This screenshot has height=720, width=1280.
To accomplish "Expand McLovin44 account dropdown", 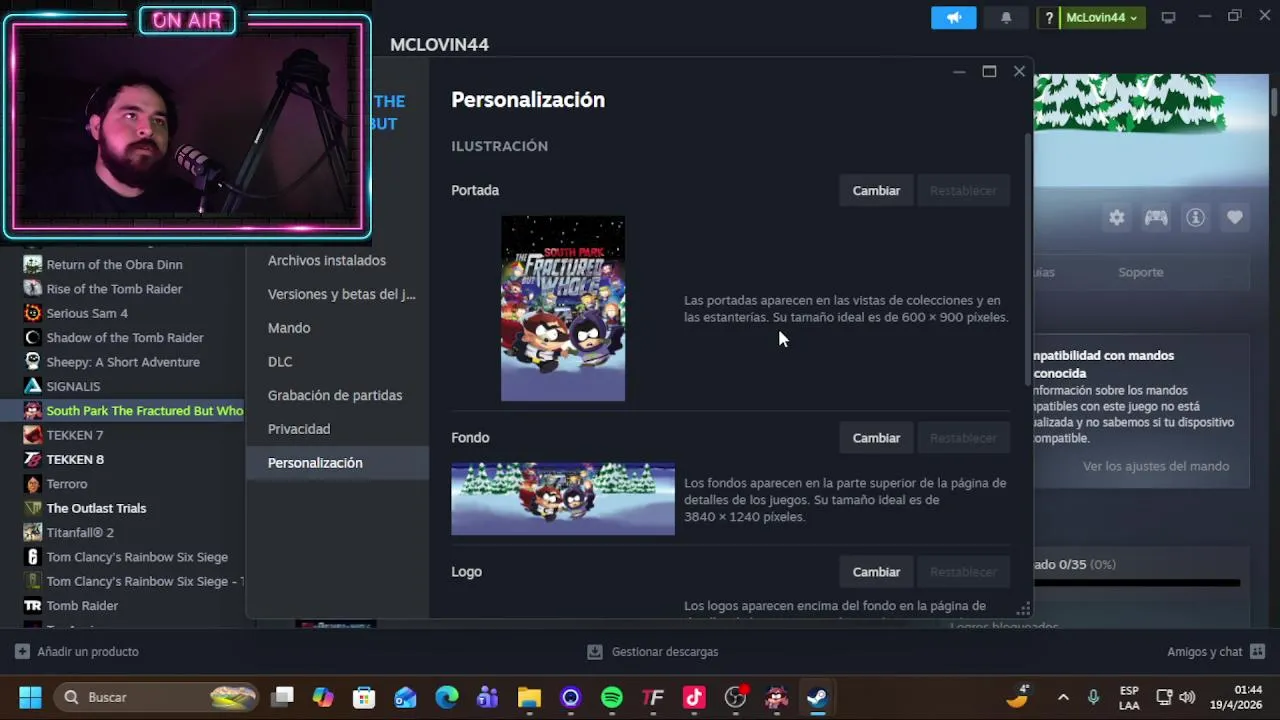I will tap(1102, 17).
